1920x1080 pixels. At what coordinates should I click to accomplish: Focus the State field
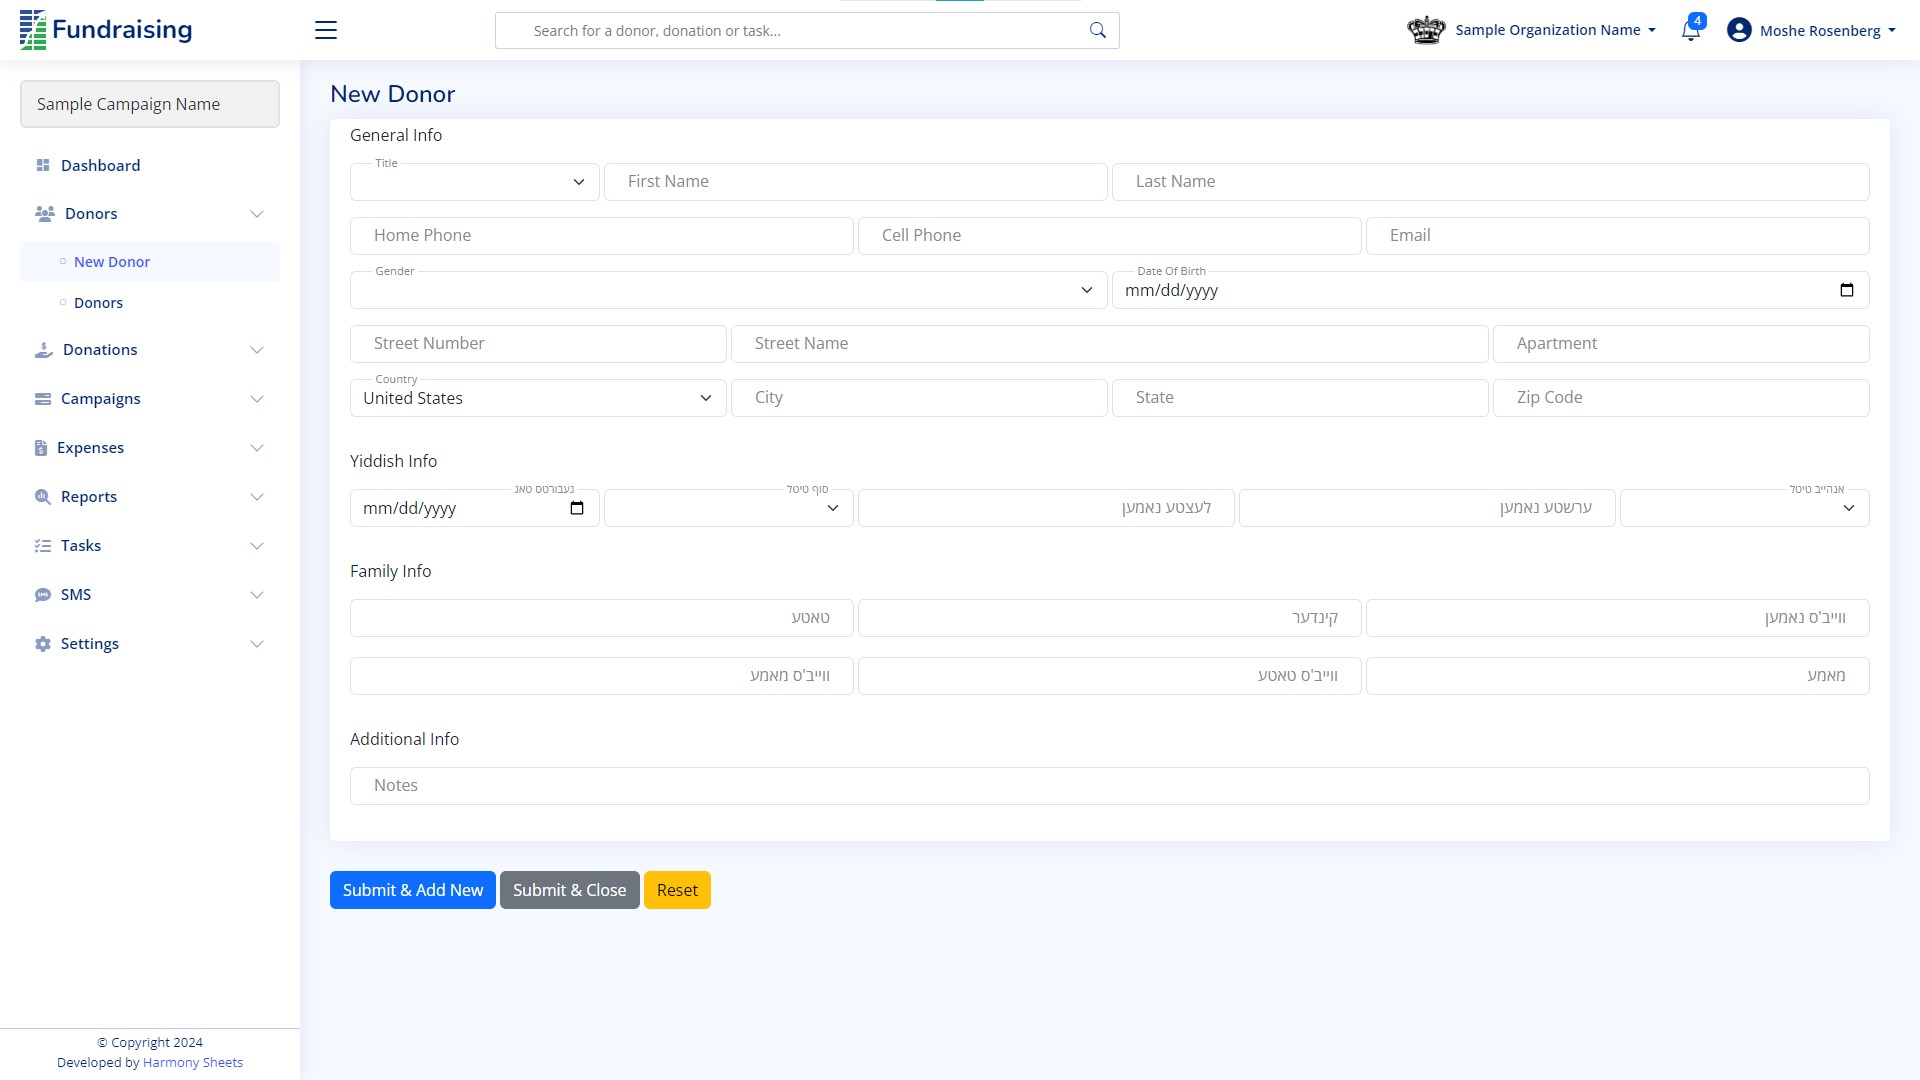pos(1300,398)
